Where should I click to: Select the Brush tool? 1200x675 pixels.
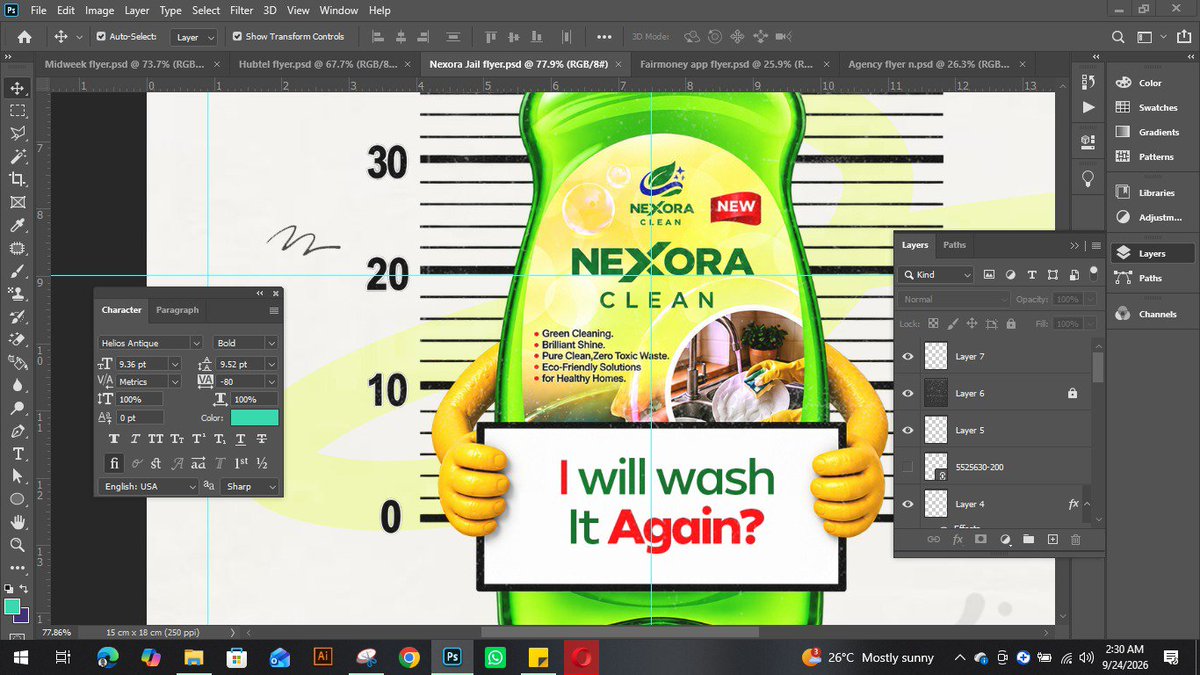coord(17,271)
